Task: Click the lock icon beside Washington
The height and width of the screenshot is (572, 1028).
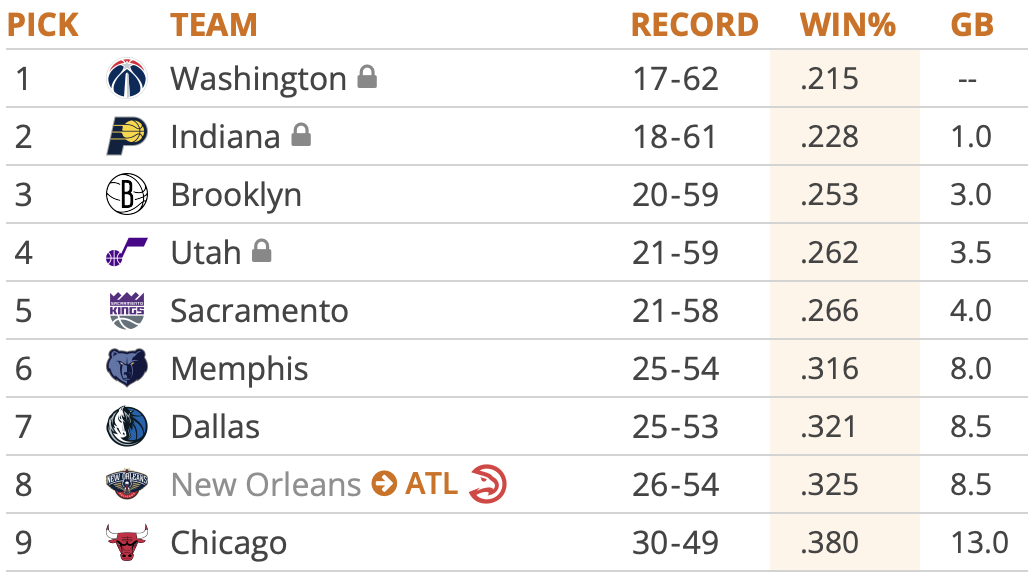Action: [367, 77]
